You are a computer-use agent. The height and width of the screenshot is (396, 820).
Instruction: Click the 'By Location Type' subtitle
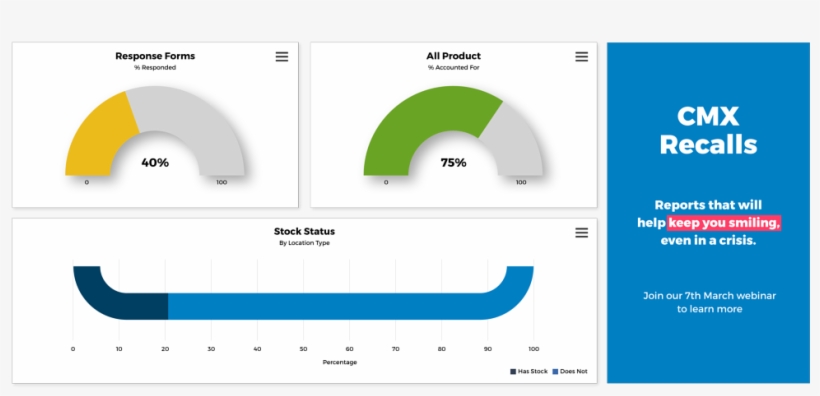(x=304, y=243)
